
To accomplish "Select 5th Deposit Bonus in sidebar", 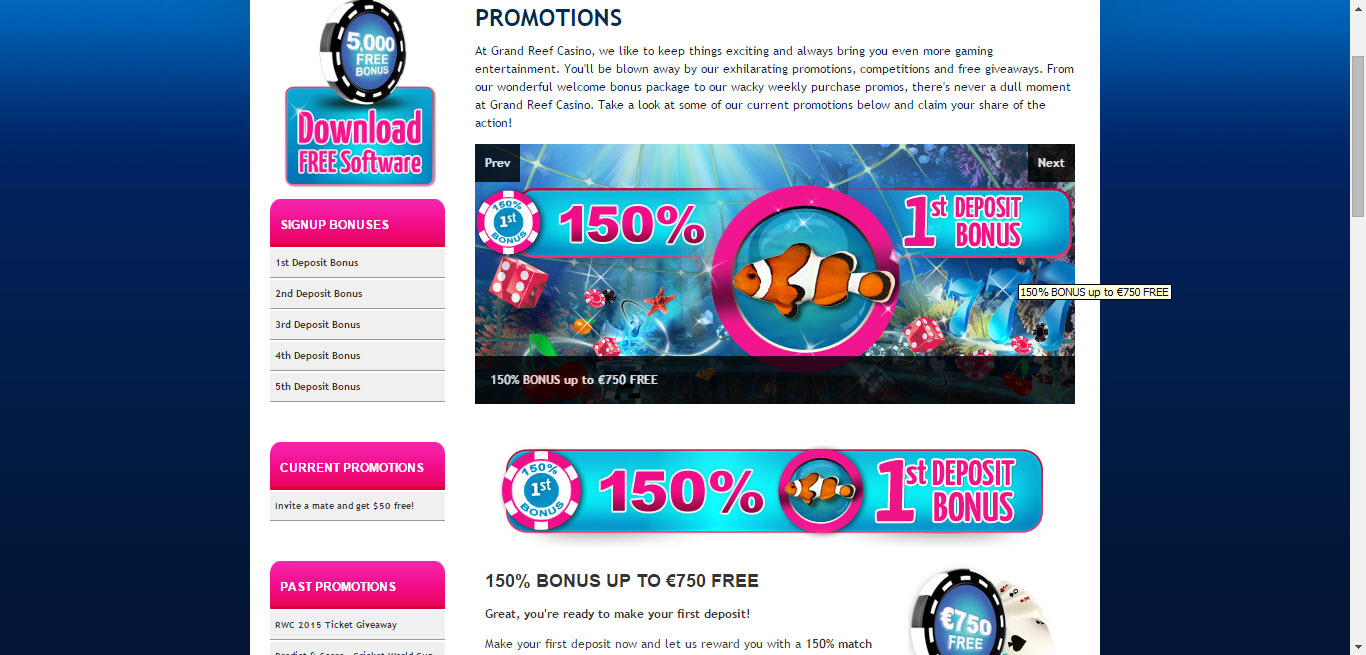I will click(357, 386).
